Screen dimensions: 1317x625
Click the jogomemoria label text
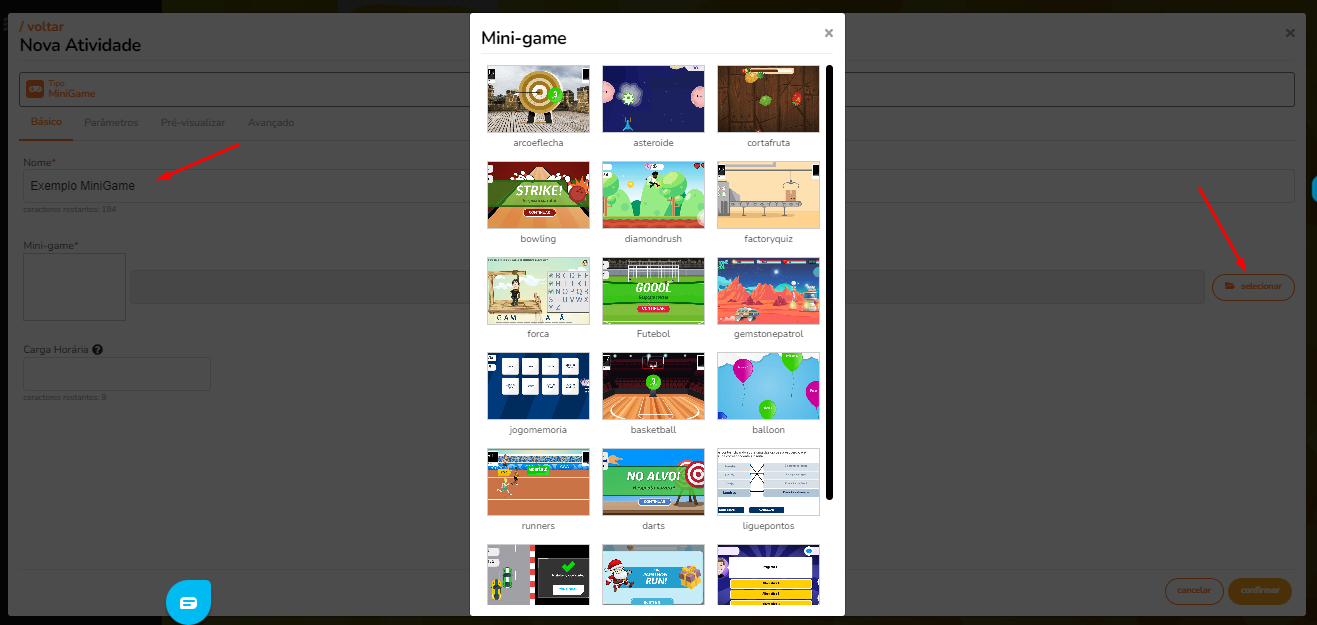[x=538, y=430]
